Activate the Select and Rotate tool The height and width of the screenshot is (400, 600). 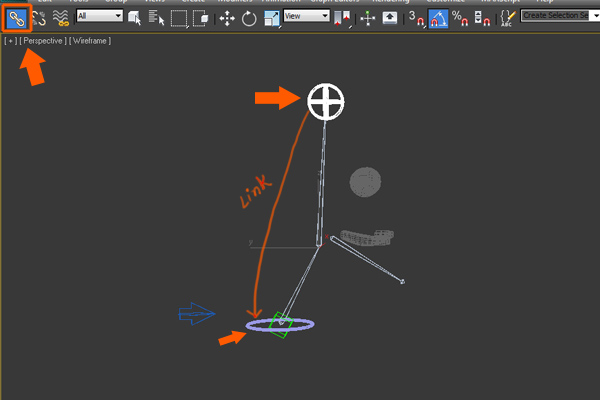(249, 18)
